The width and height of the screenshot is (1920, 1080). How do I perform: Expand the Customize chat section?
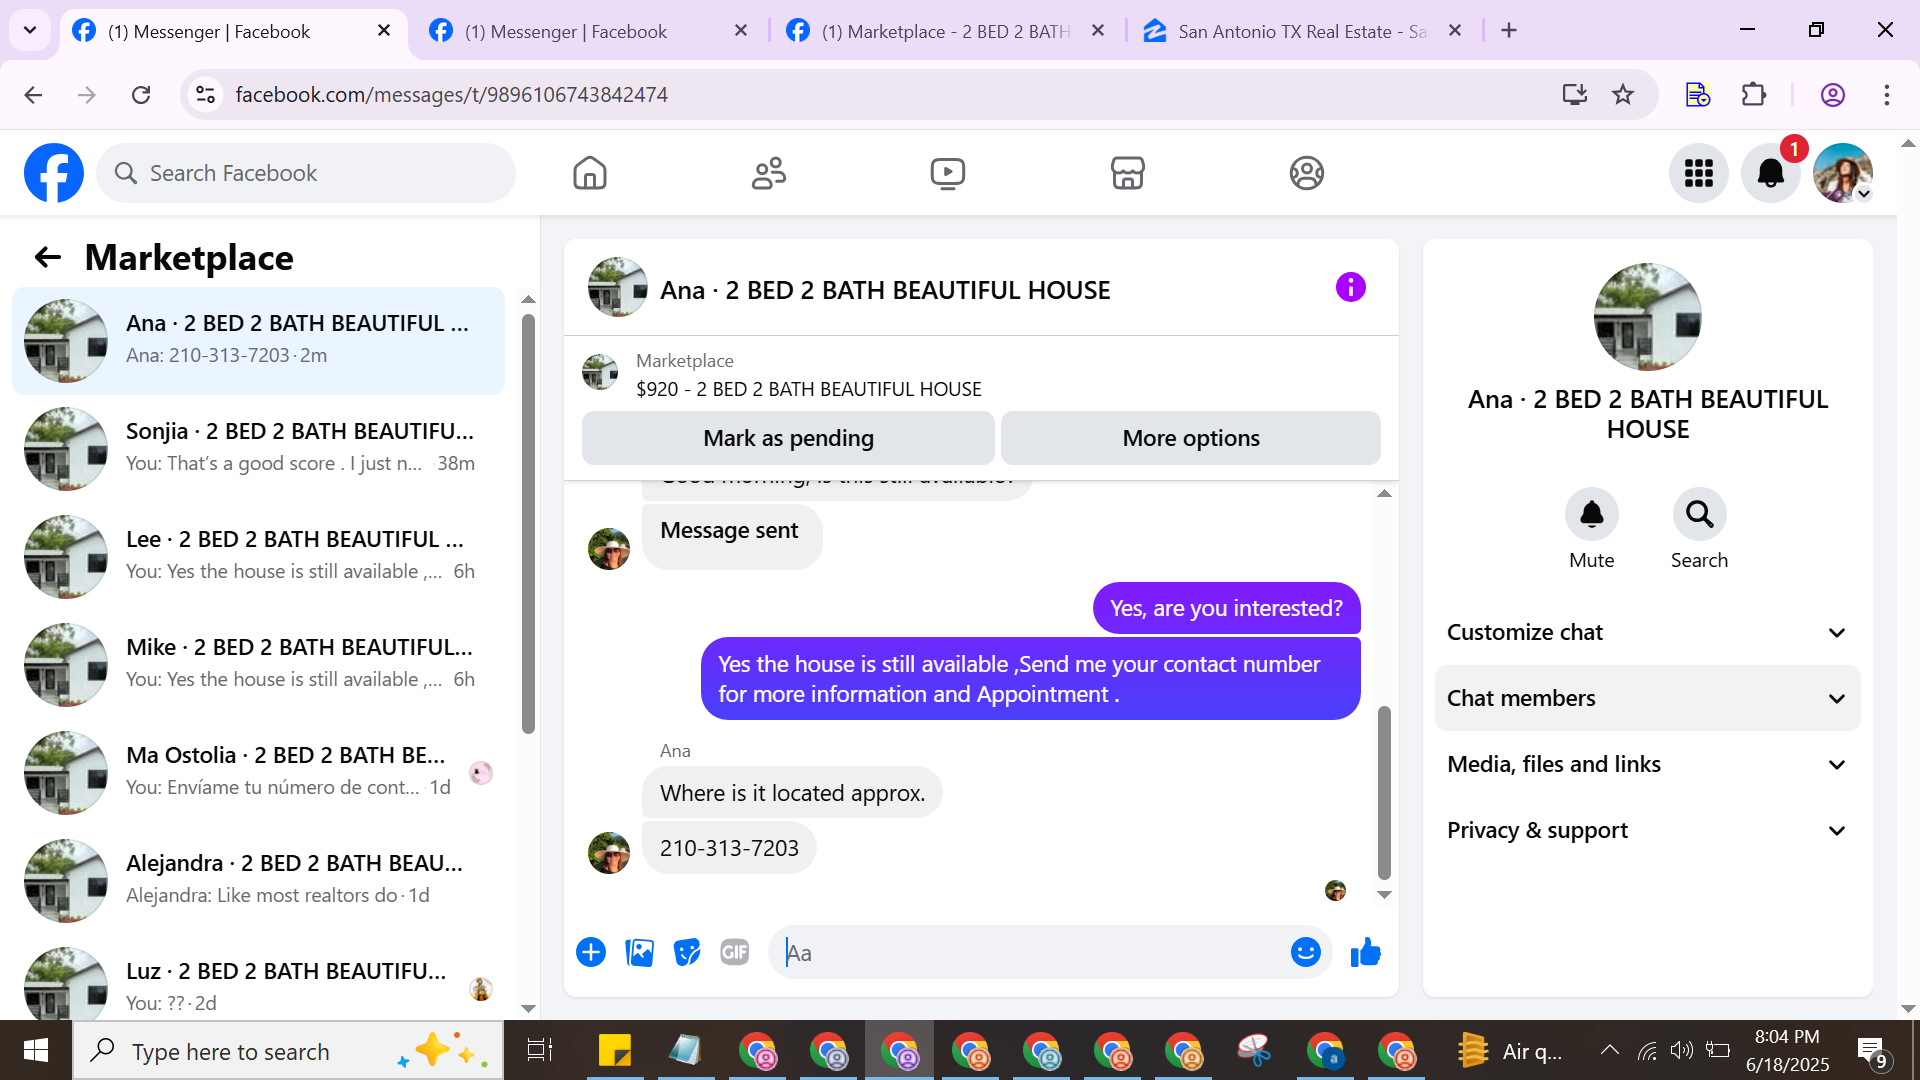[1647, 632]
